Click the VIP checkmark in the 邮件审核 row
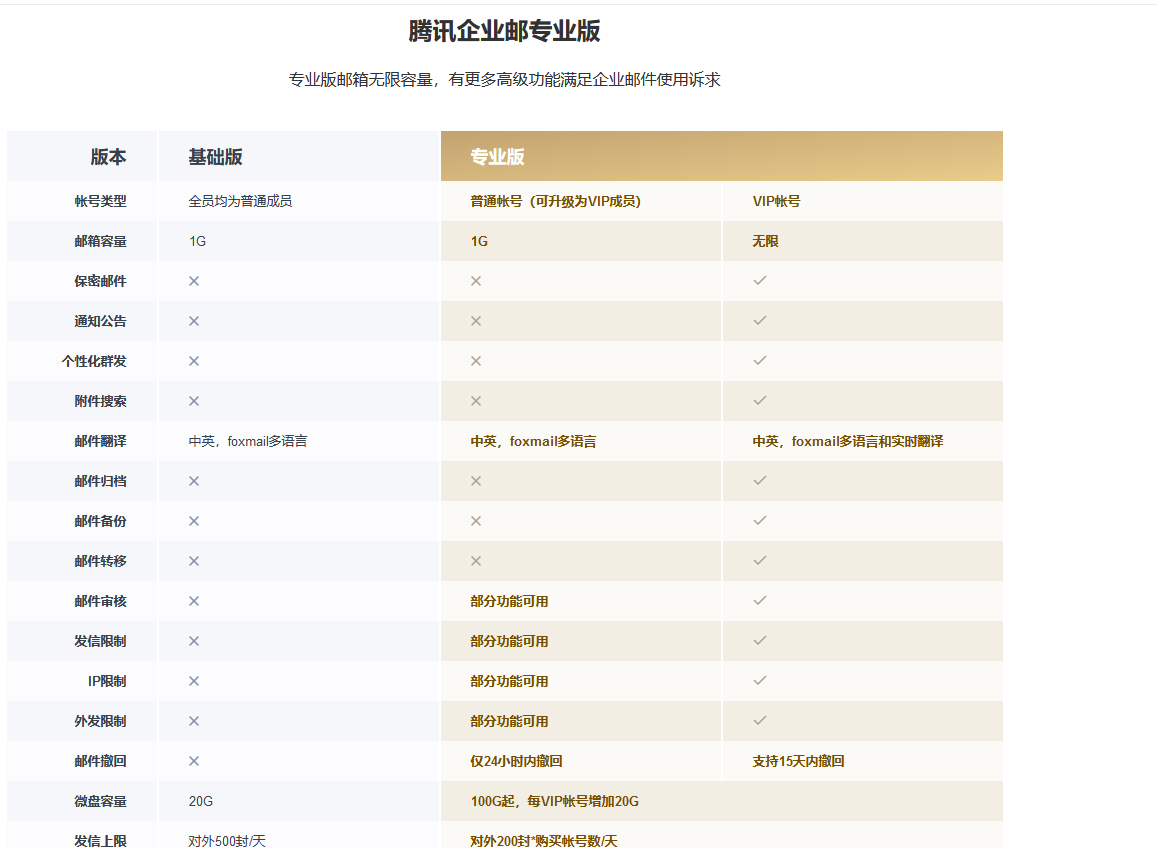 (x=760, y=601)
